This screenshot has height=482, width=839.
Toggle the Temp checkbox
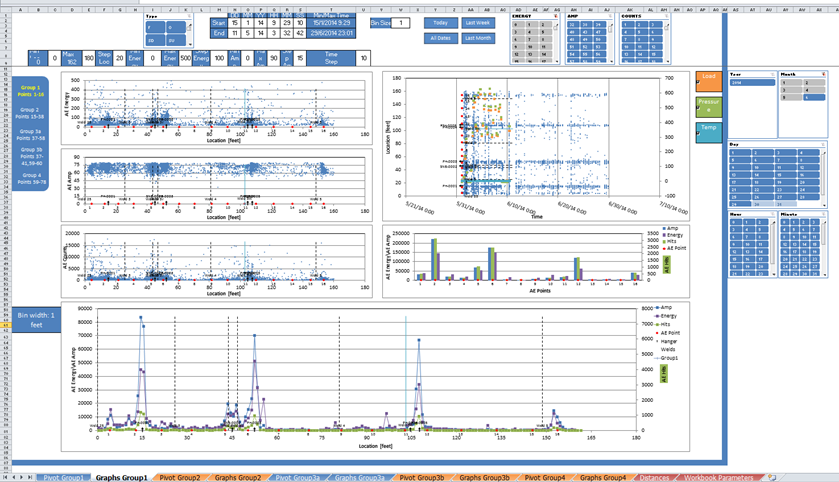tap(698, 133)
